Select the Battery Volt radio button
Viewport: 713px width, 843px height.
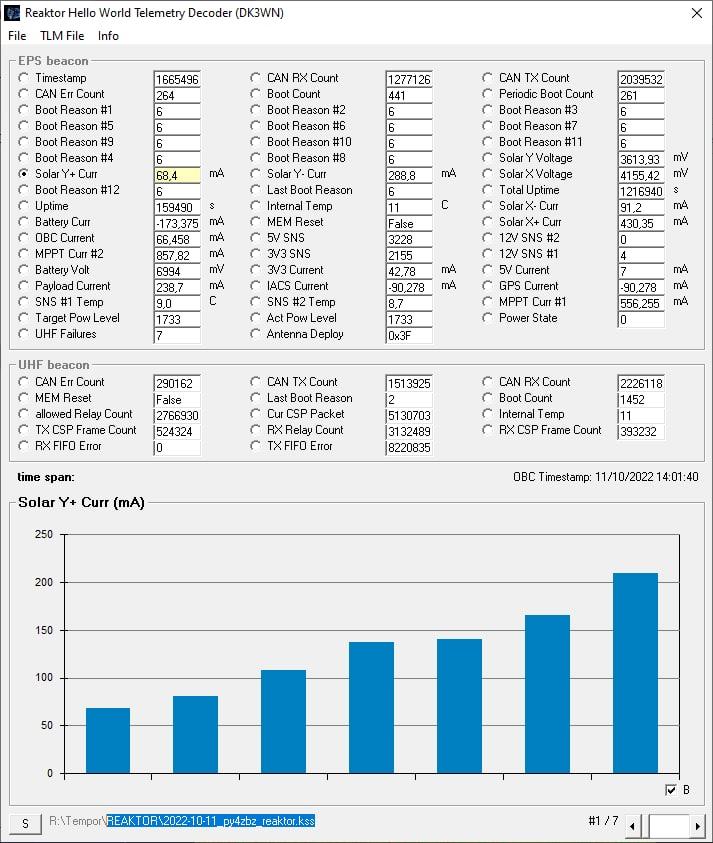(x=24, y=270)
